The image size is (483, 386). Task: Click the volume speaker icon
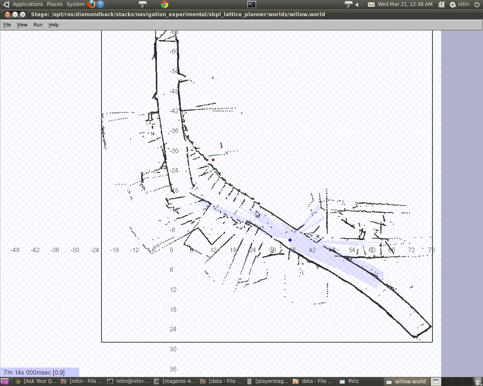(x=357, y=5)
